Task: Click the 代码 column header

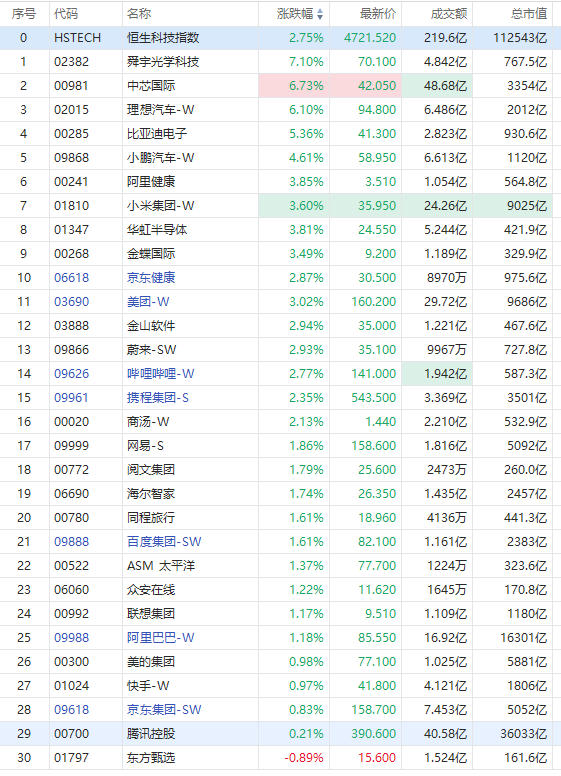Action: 66,14
